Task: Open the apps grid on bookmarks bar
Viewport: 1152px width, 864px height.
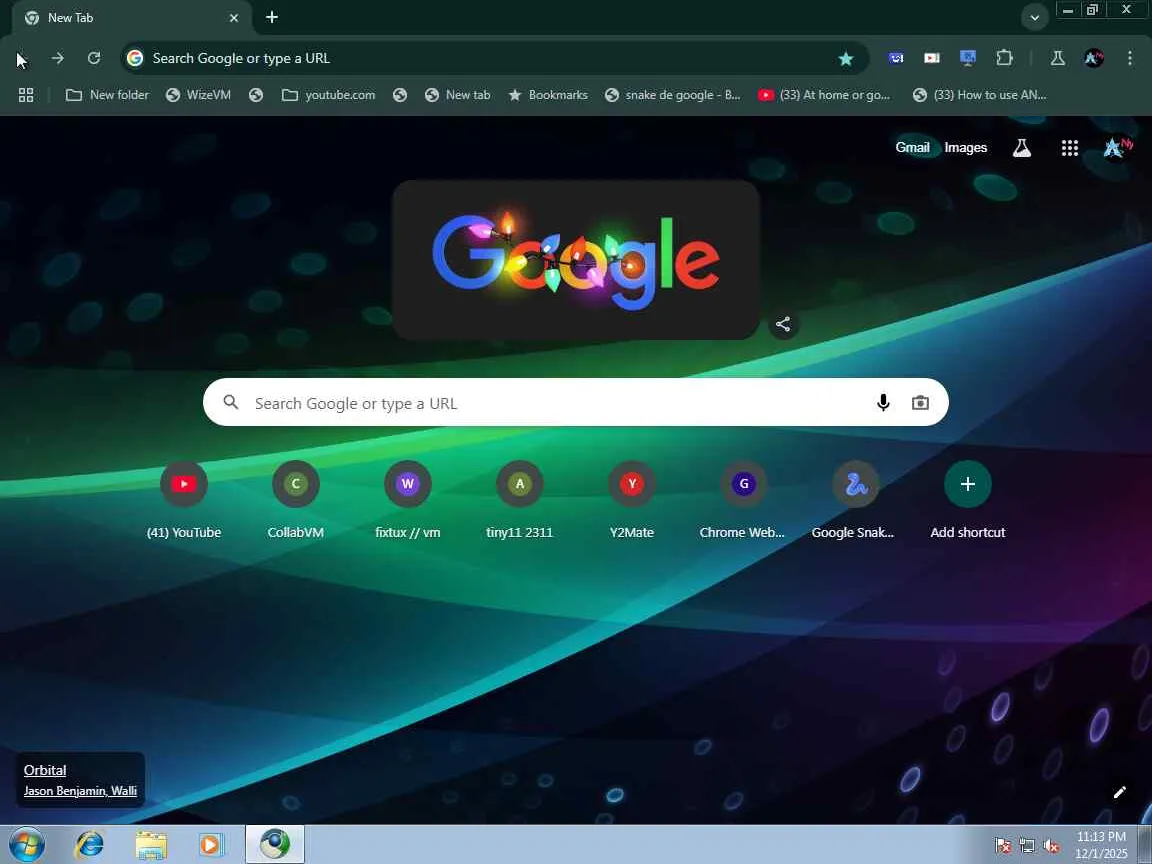Action: [x=26, y=95]
